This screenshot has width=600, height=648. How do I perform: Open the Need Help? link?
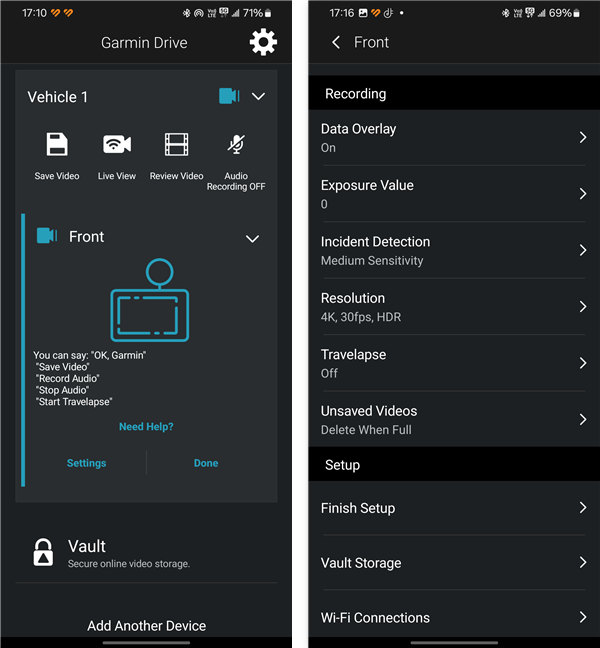tap(146, 426)
